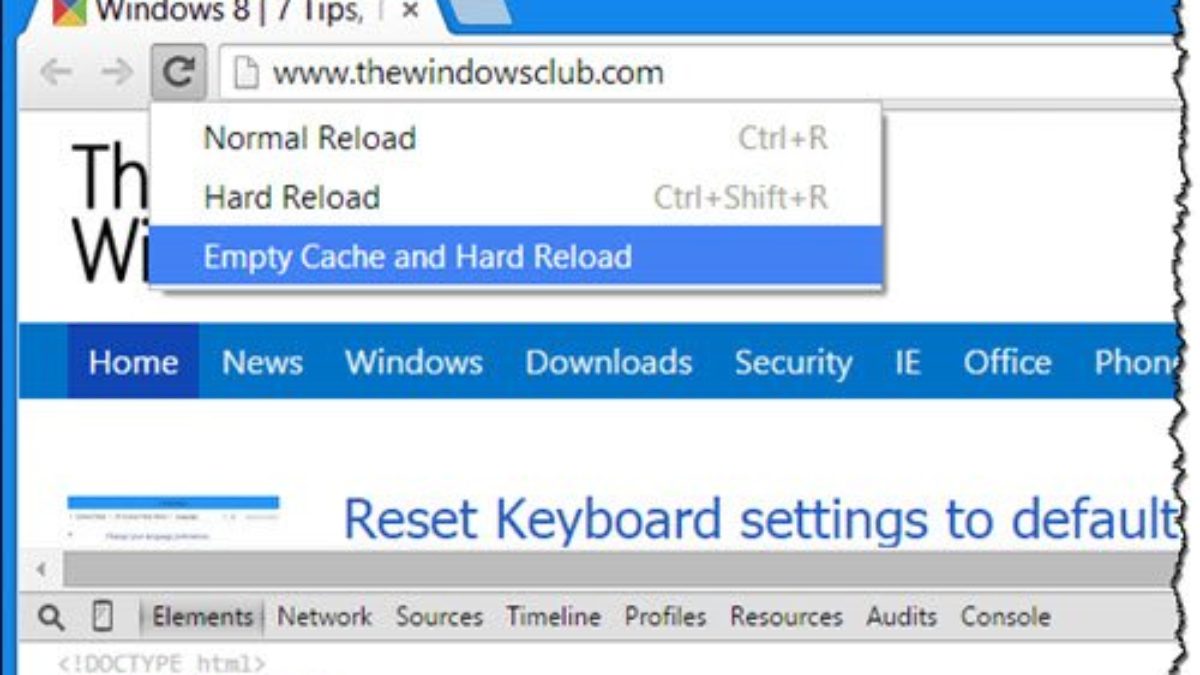Open the News navigation link

(x=262, y=362)
